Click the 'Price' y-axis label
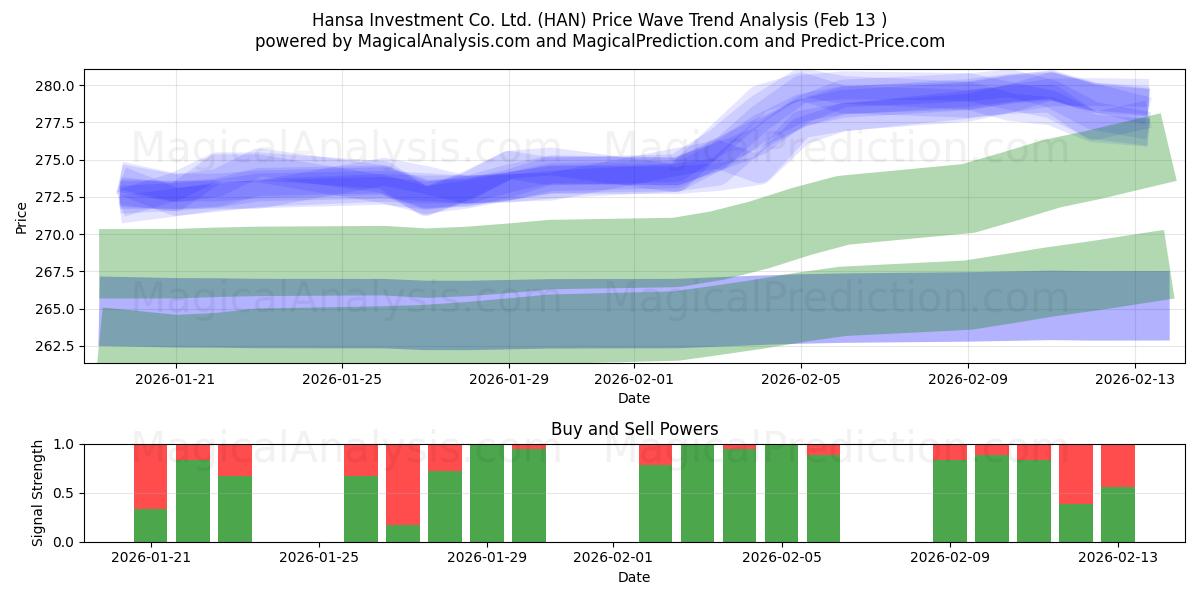 [21, 216]
